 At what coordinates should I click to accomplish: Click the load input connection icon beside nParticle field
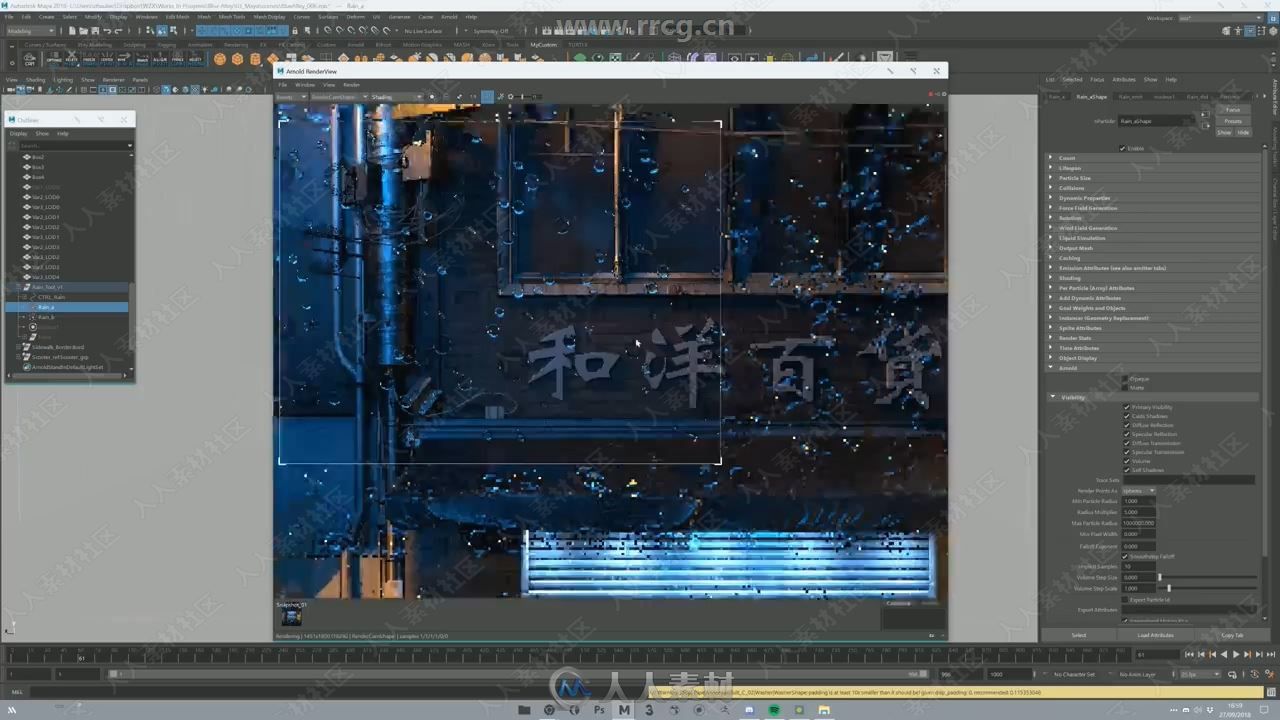[x=1205, y=114]
